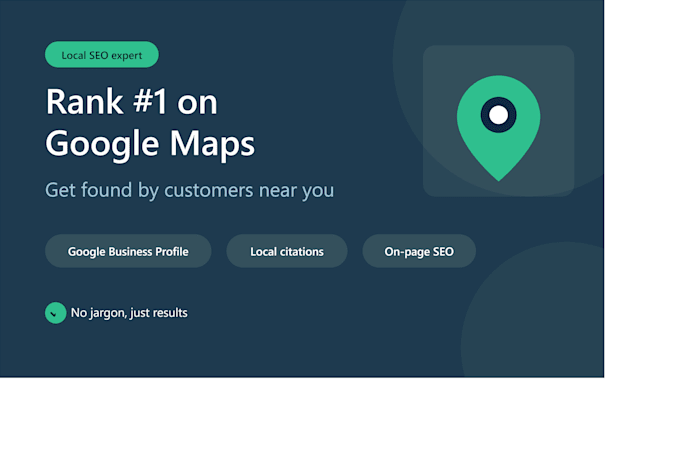Click the green checkmark circle icon
The image size is (680, 461).
pyautogui.click(x=56, y=313)
